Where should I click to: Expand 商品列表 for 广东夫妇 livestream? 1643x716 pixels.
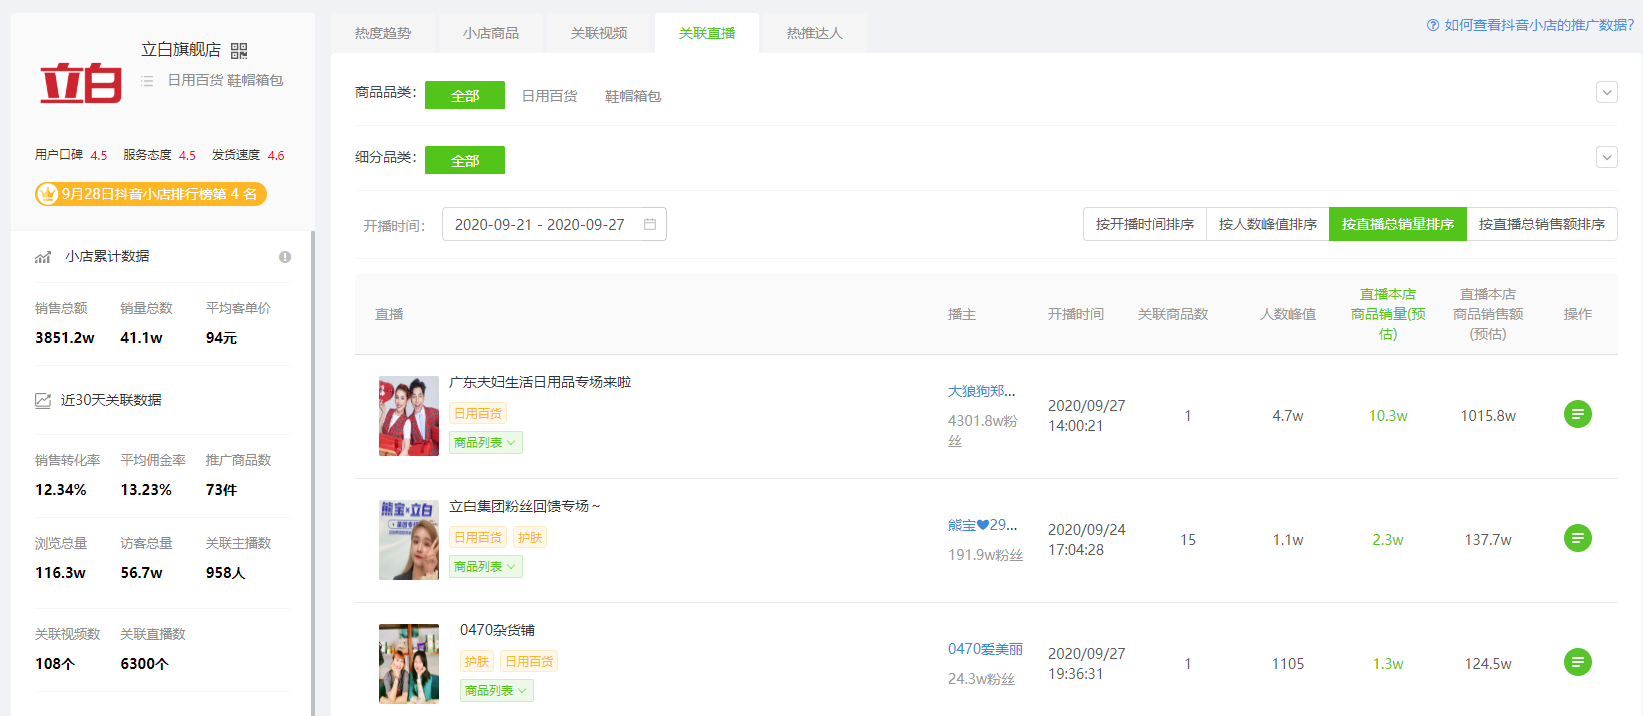coord(486,442)
